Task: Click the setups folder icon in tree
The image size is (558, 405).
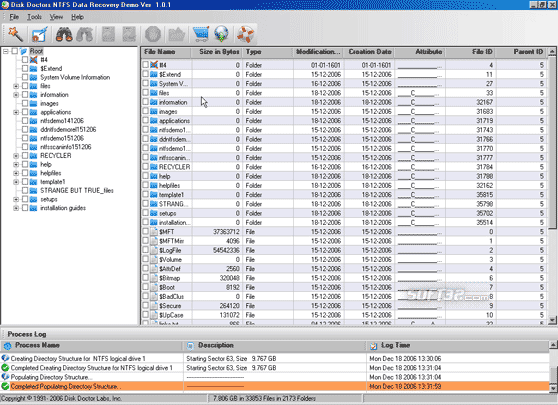Action: [33, 199]
